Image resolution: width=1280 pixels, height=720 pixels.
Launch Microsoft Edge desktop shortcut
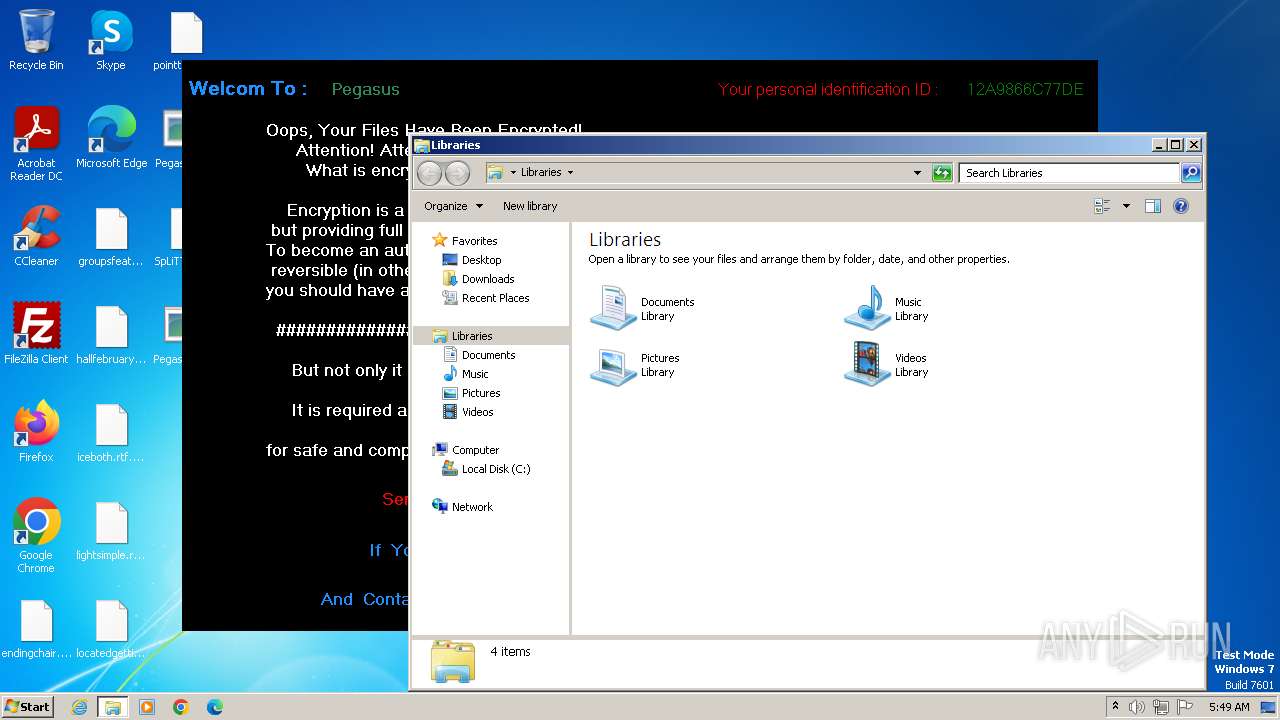coord(111,138)
